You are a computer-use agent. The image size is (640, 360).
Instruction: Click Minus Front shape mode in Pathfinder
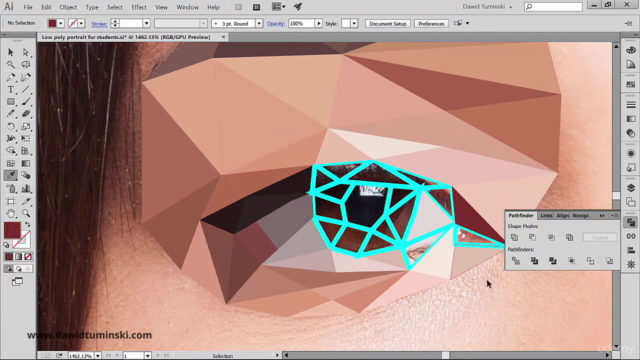(532, 237)
